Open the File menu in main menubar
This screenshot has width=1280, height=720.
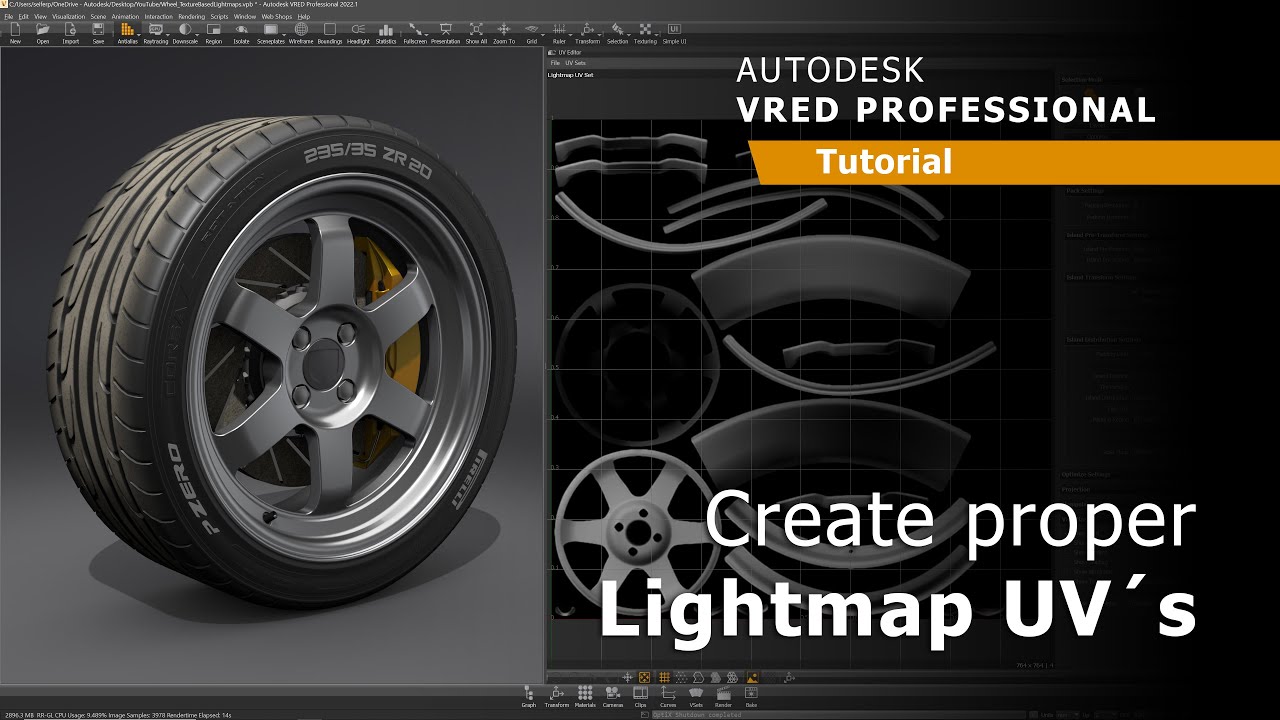pos(9,17)
